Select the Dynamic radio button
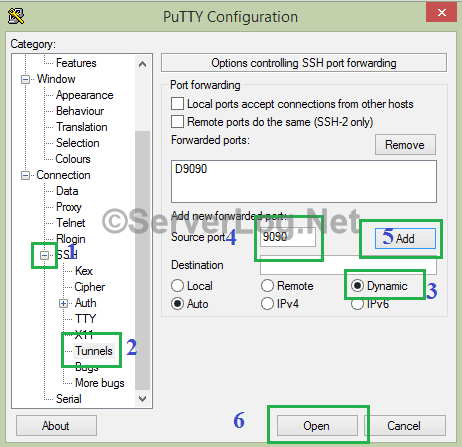The width and height of the screenshot is (462, 447). (357, 286)
